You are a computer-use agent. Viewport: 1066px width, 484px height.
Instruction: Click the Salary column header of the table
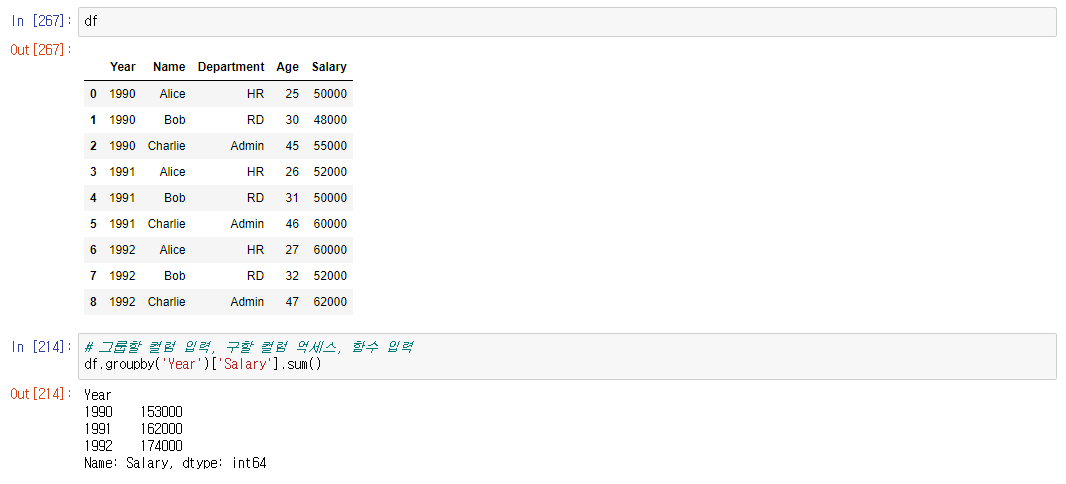tap(329, 67)
